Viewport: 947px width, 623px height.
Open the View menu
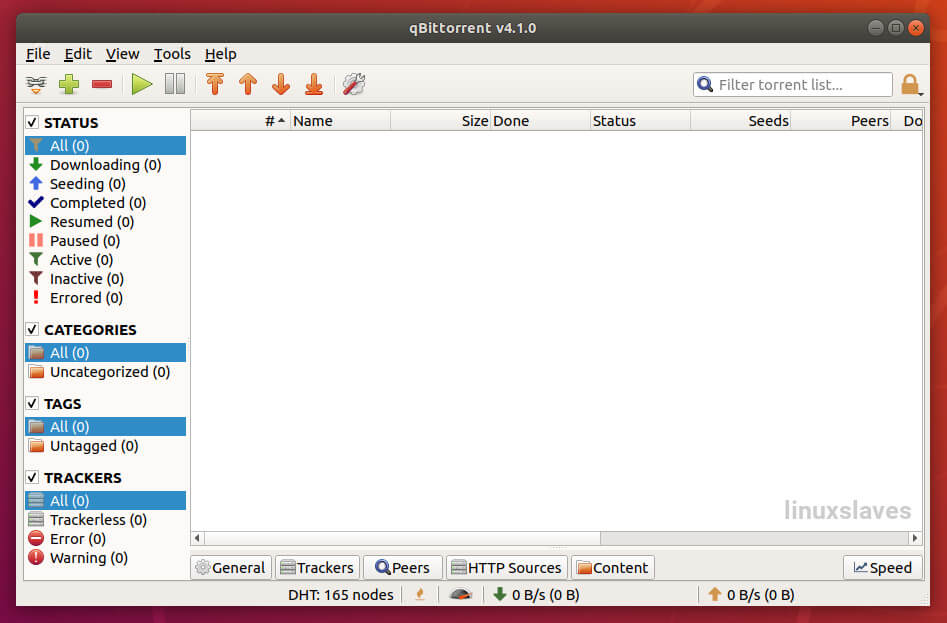click(x=123, y=54)
